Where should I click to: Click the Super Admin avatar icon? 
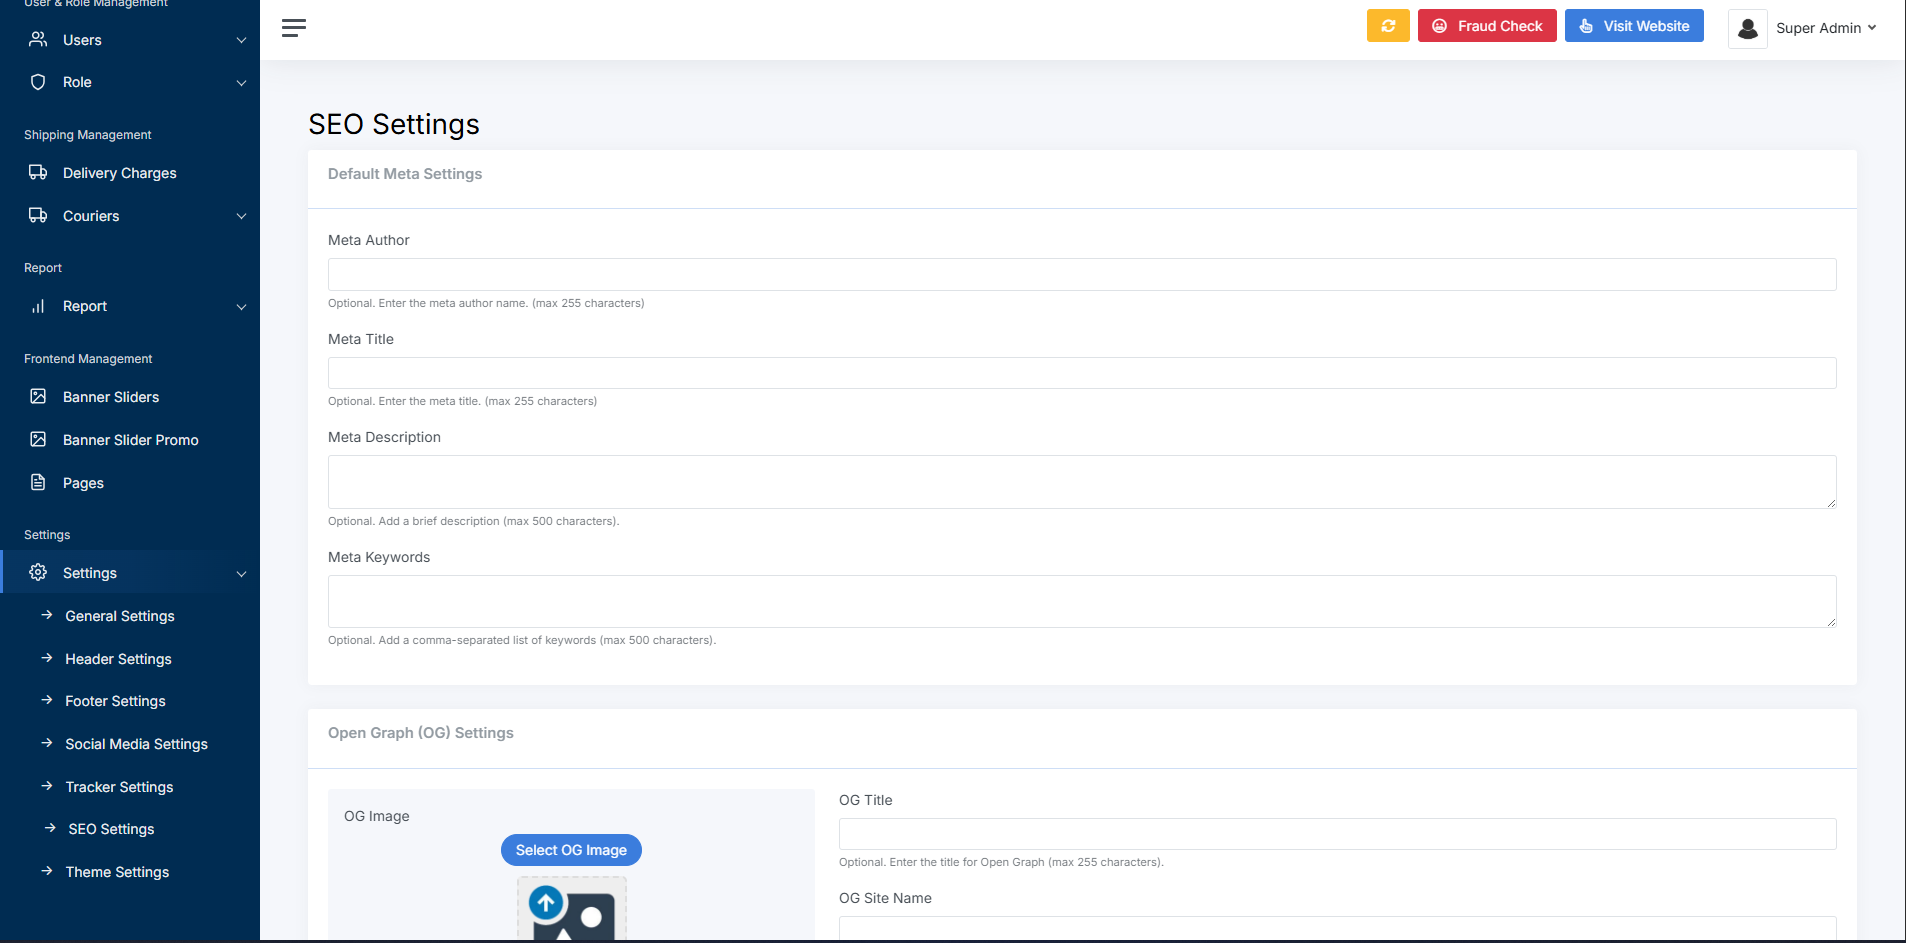click(x=1747, y=29)
